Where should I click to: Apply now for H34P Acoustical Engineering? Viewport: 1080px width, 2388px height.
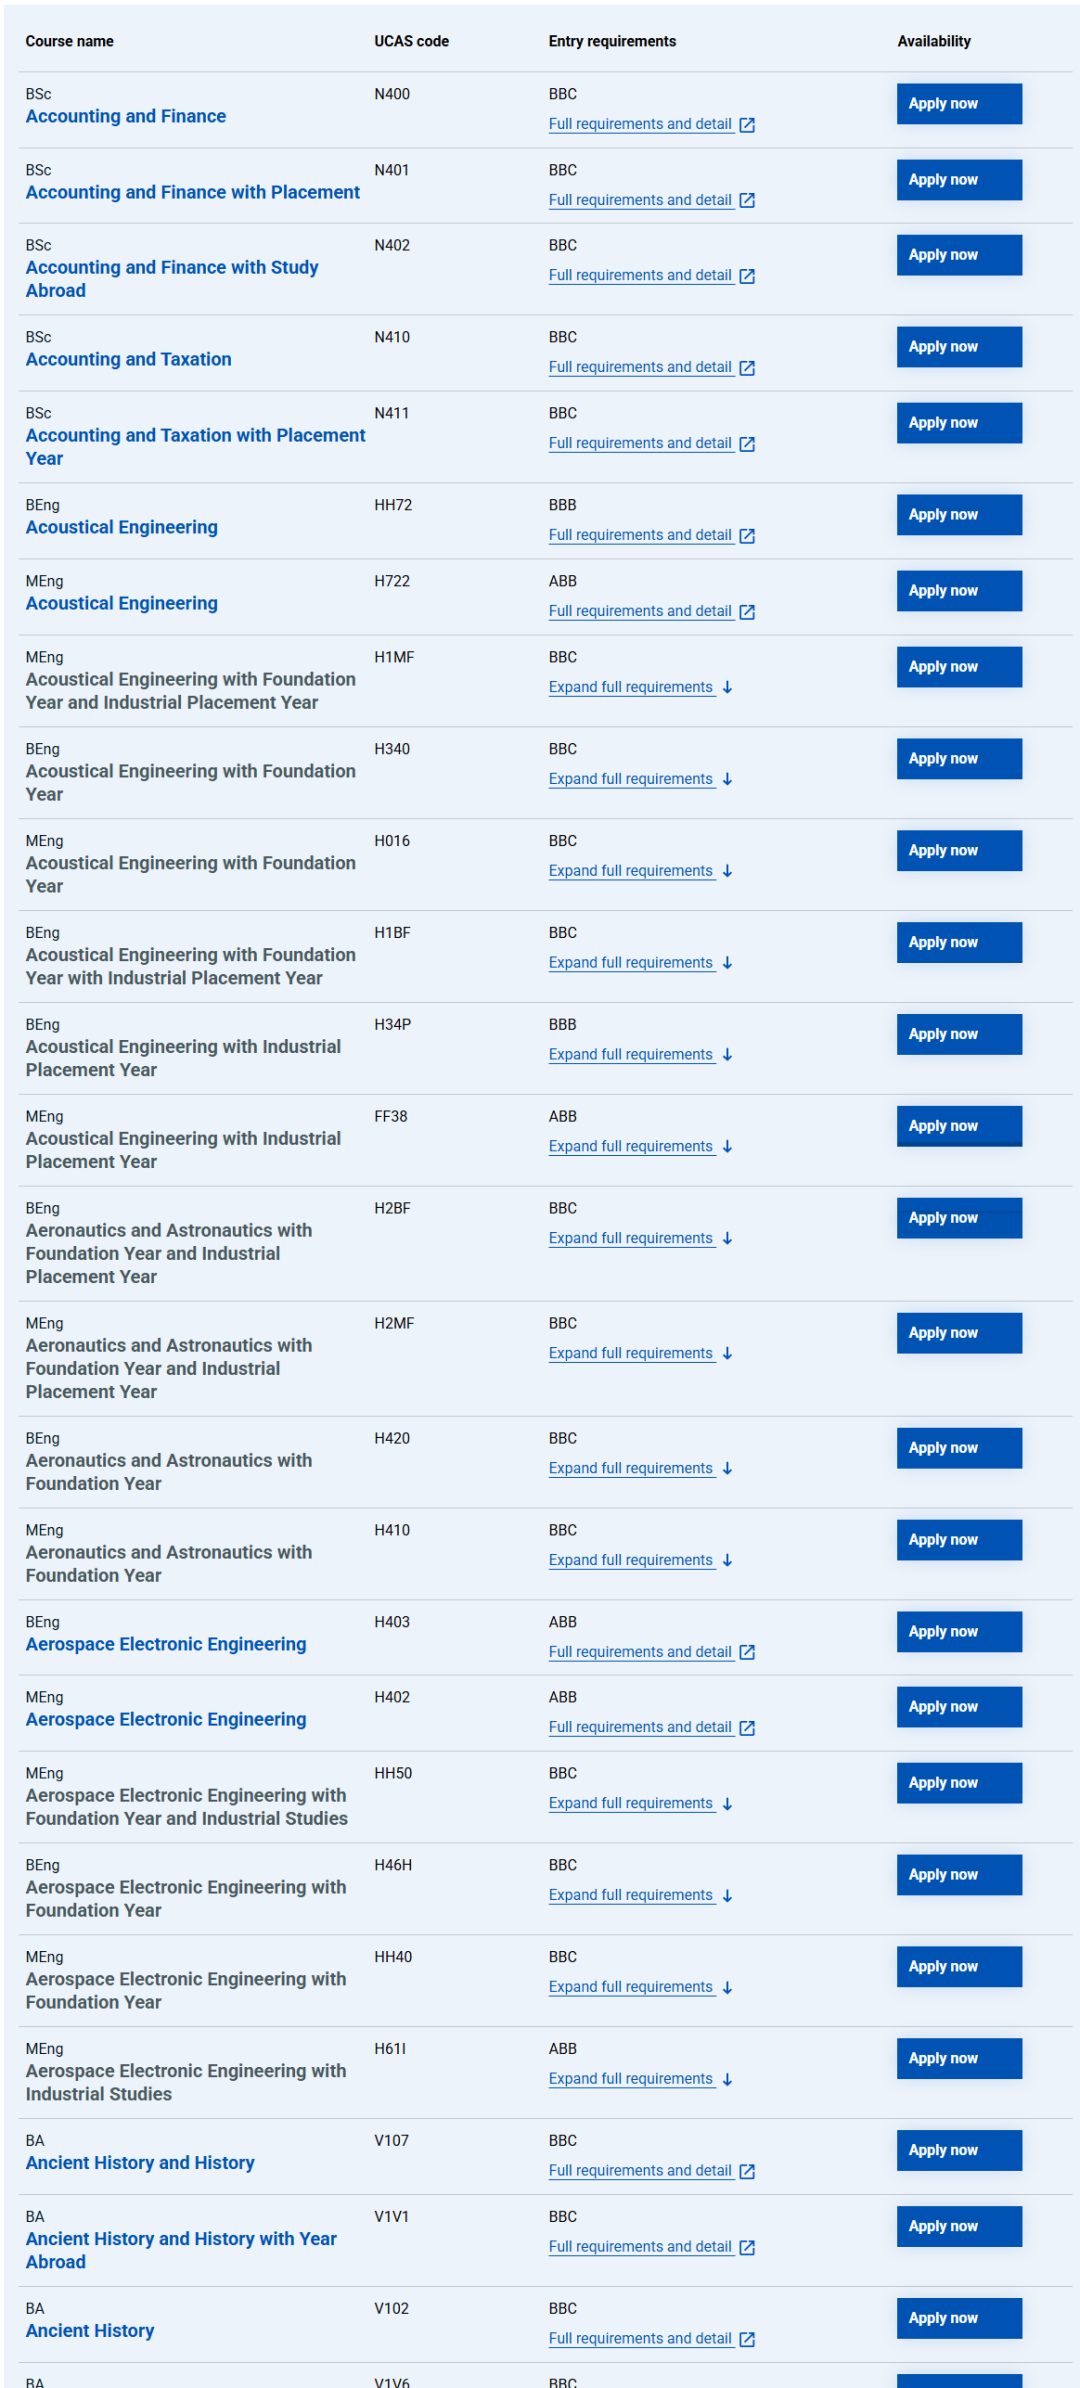click(959, 1034)
